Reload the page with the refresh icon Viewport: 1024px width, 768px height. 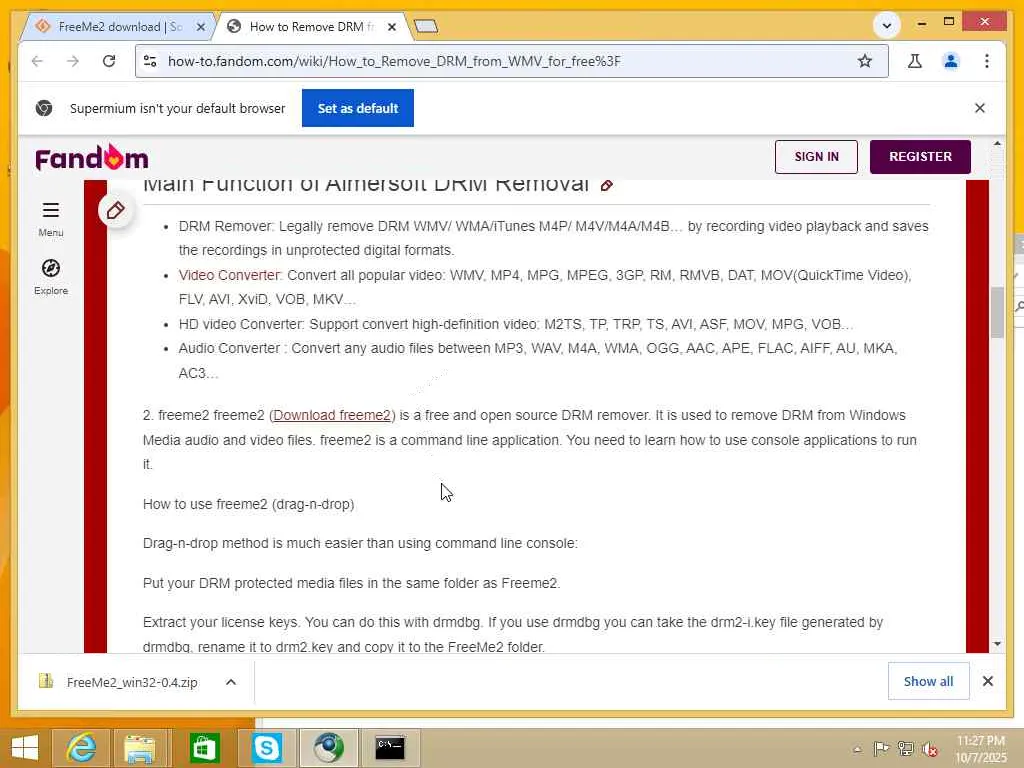[x=109, y=61]
